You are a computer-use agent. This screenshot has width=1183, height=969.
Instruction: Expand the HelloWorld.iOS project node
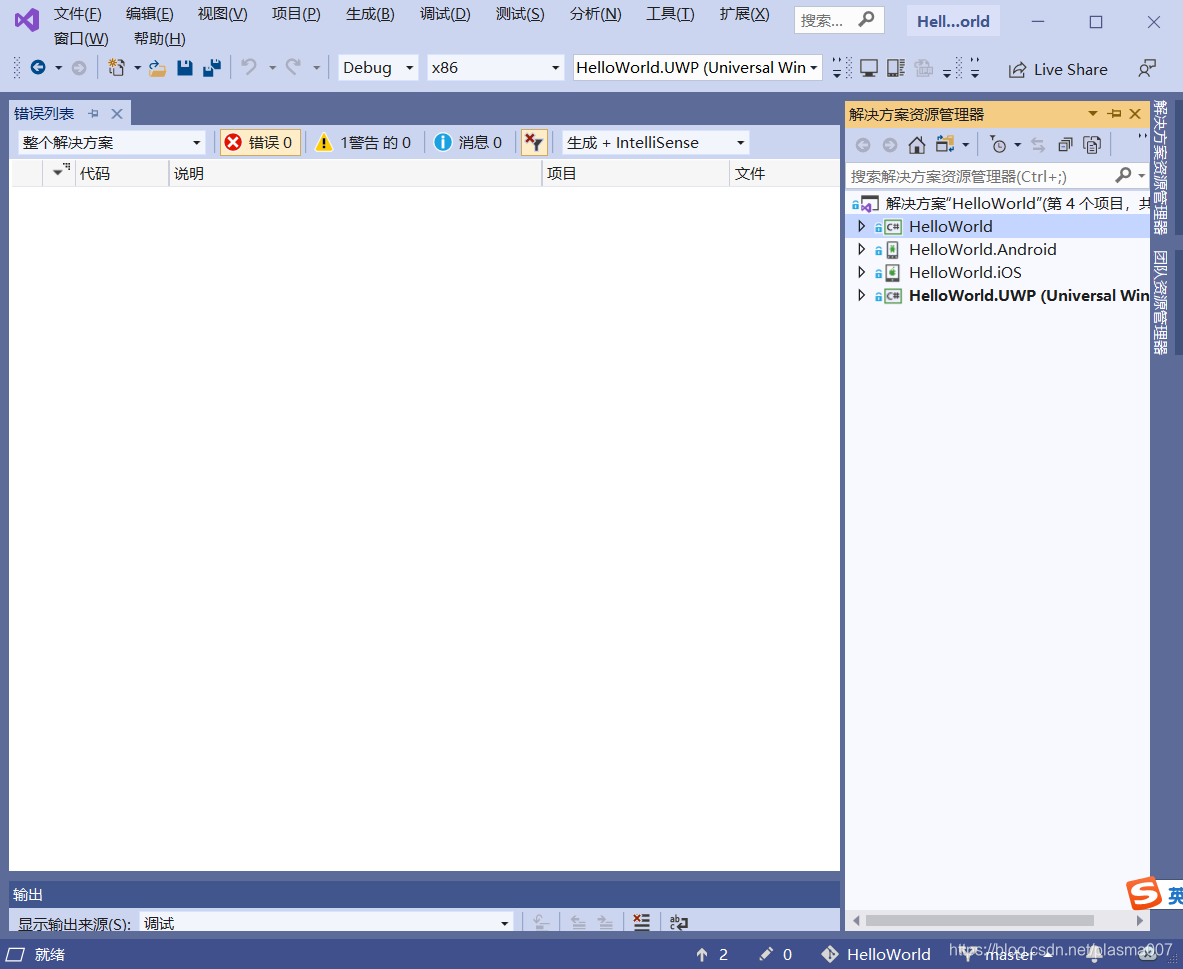click(x=862, y=272)
